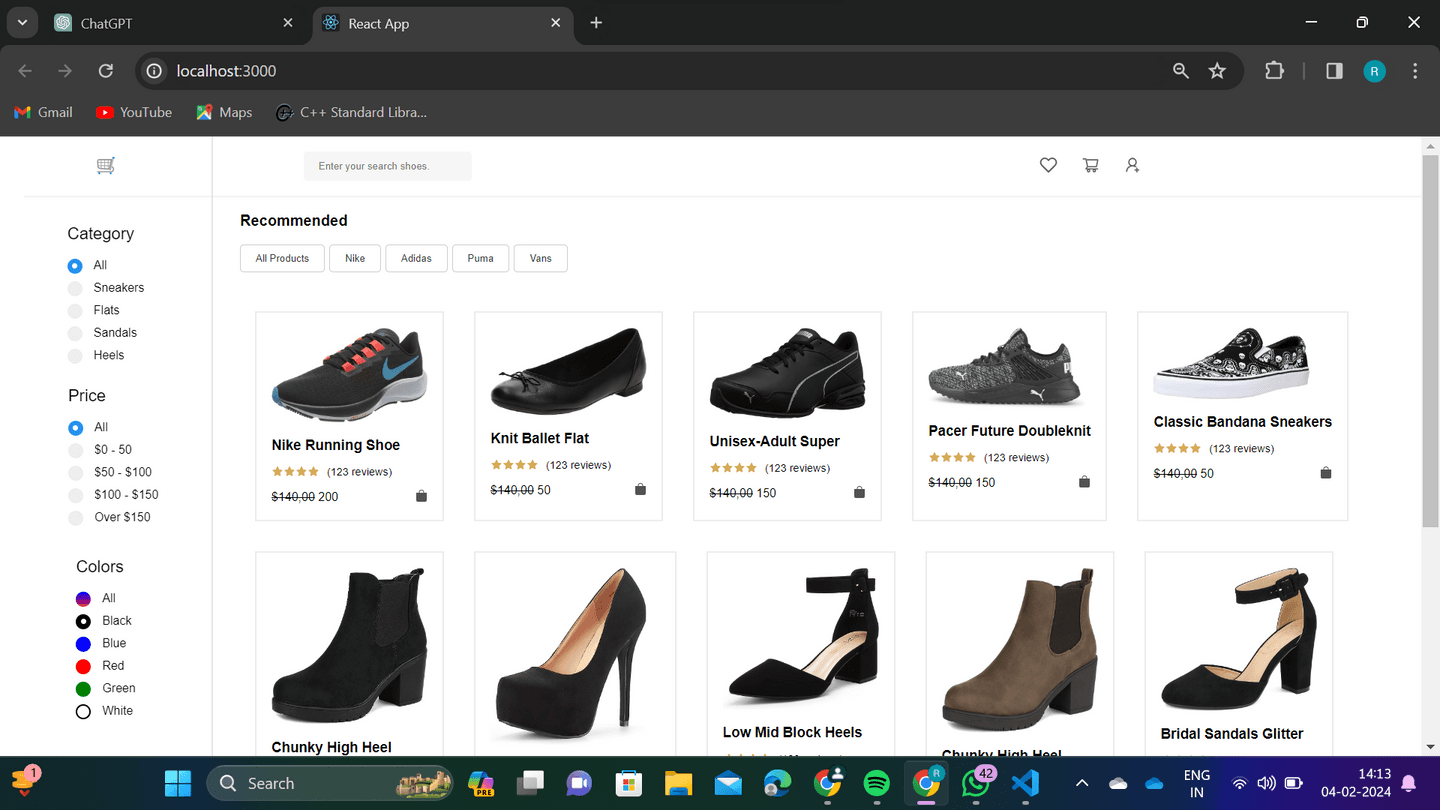Click the shoe search input field
This screenshot has width=1440, height=810.
pyautogui.click(x=388, y=166)
